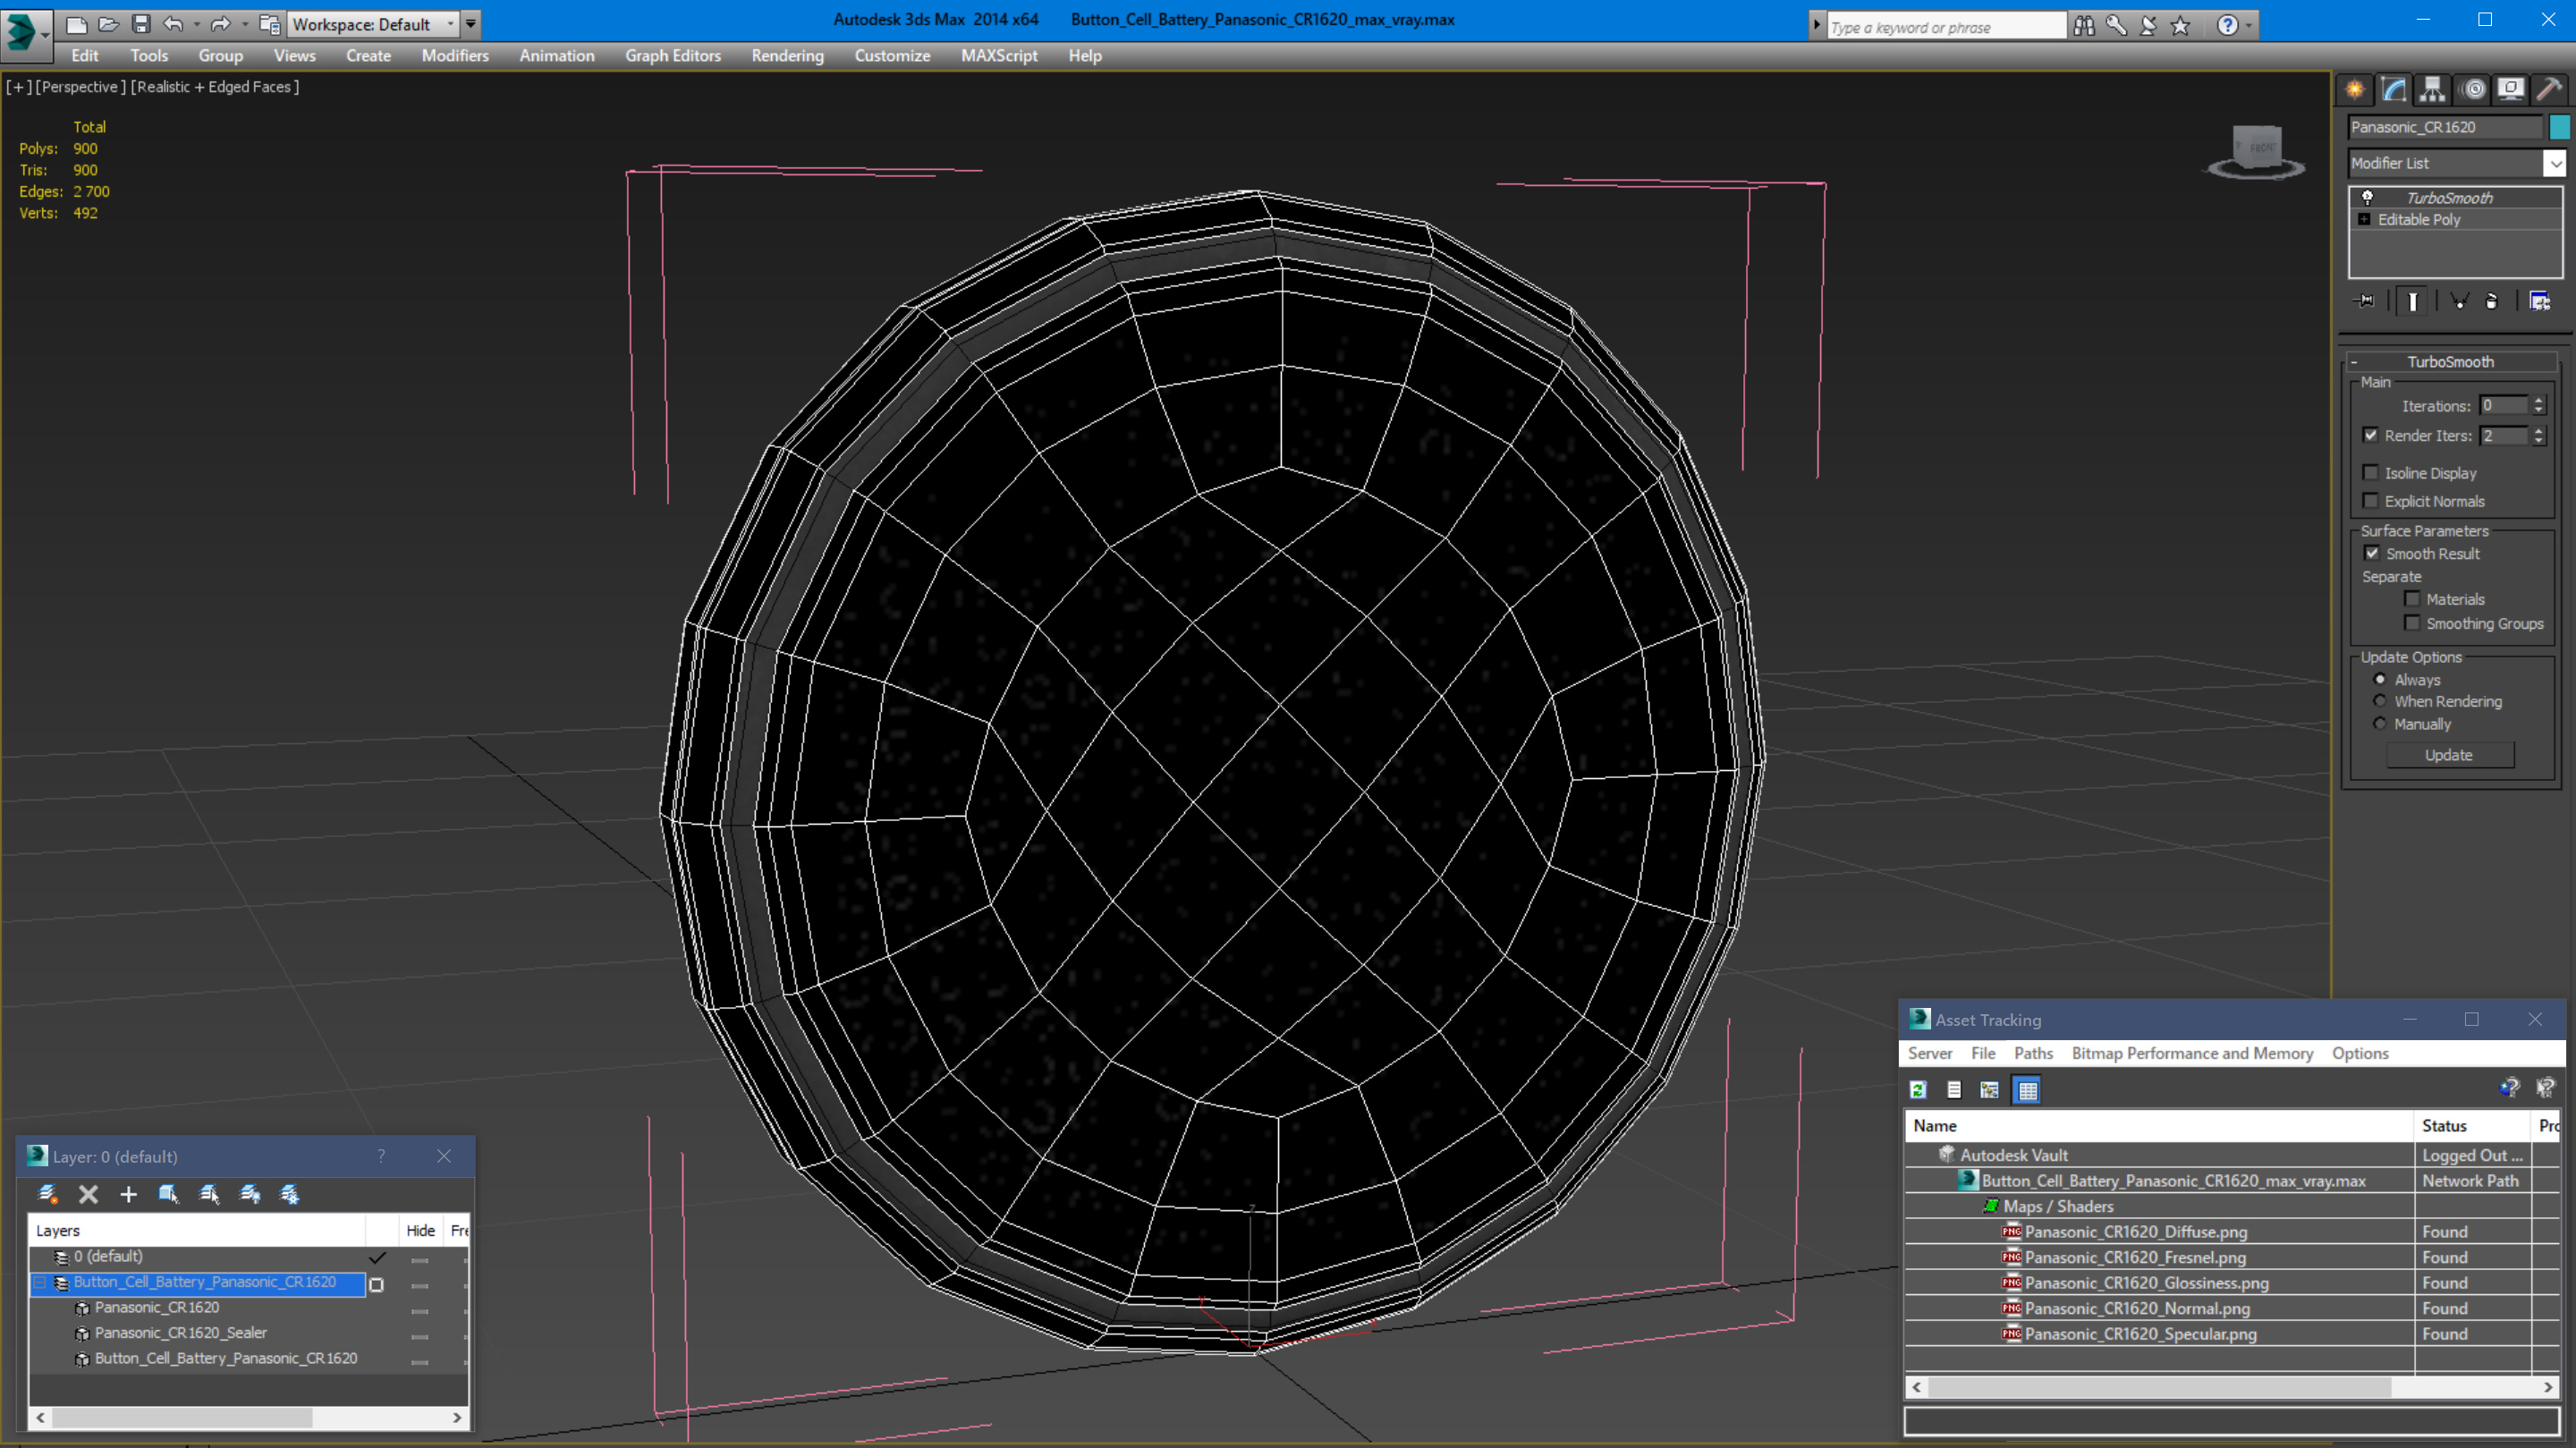Open the Modifier List dropdown
2576x1448 pixels.
coord(2555,163)
